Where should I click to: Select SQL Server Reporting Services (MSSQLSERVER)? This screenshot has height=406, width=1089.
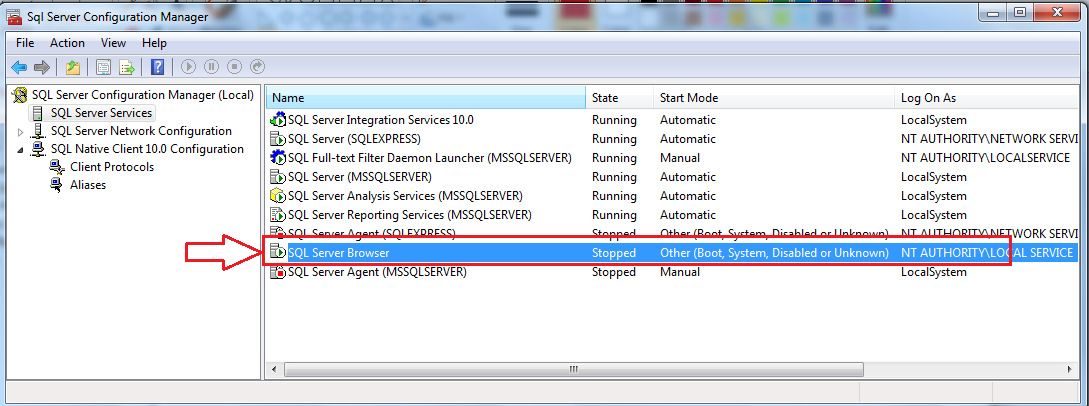[410, 215]
